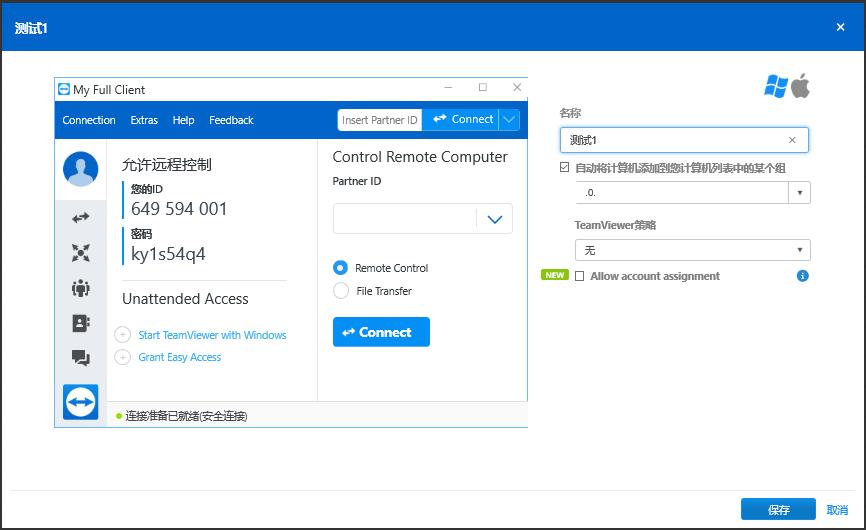Close the 测试1 dialog
The width and height of the screenshot is (866, 530).
click(841, 27)
